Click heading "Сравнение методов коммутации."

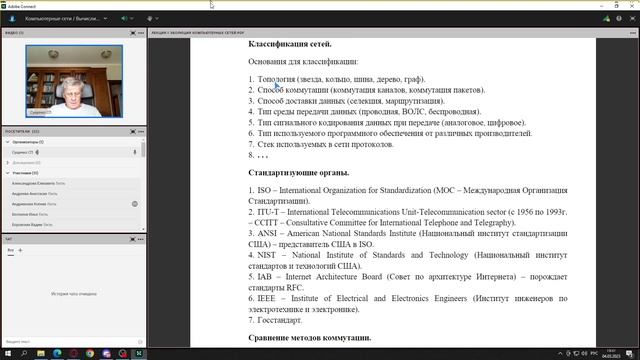click(310, 338)
